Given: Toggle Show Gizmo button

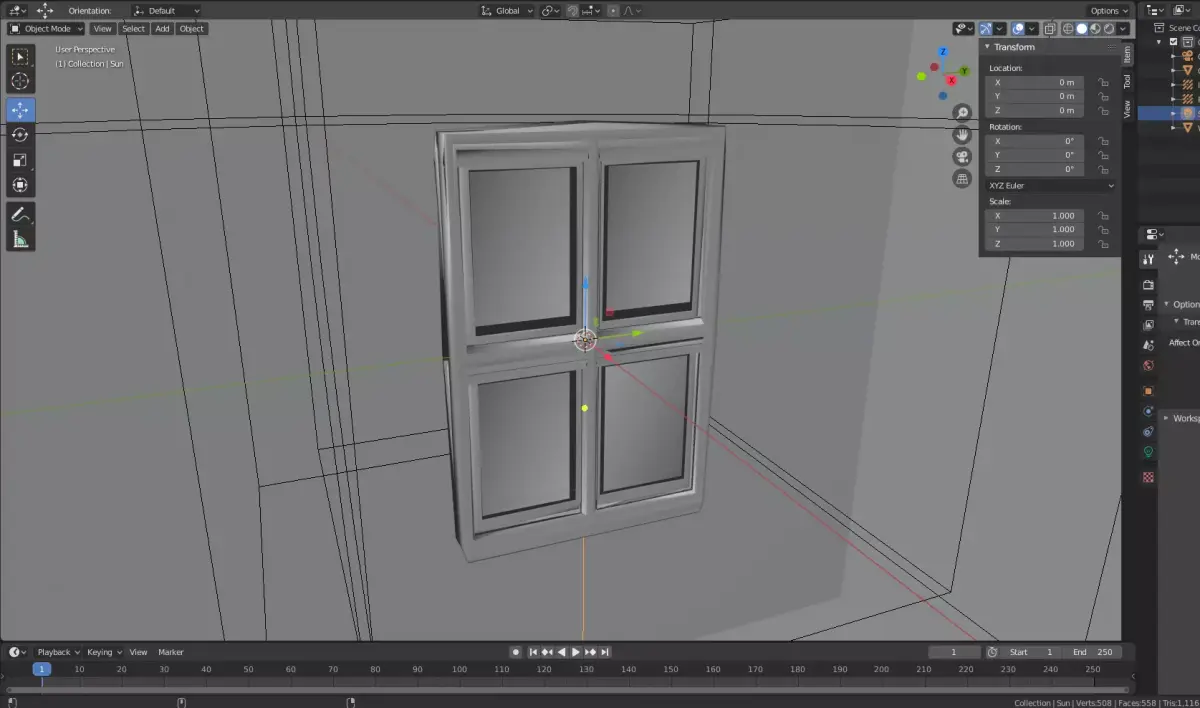Looking at the screenshot, I should coord(986,29).
